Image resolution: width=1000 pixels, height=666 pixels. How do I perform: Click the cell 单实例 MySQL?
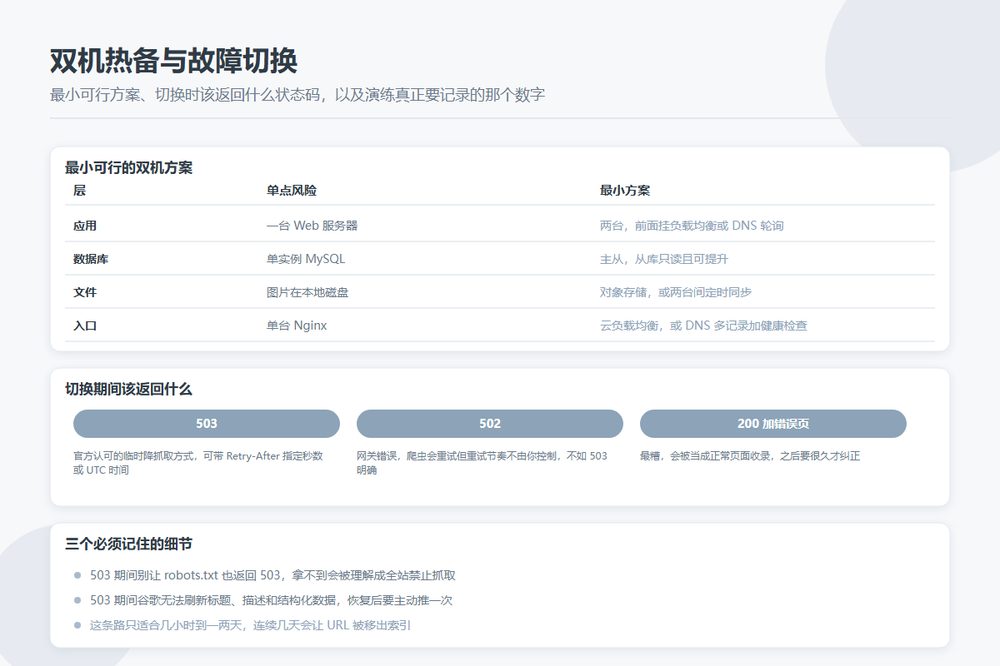tap(305, 259)
